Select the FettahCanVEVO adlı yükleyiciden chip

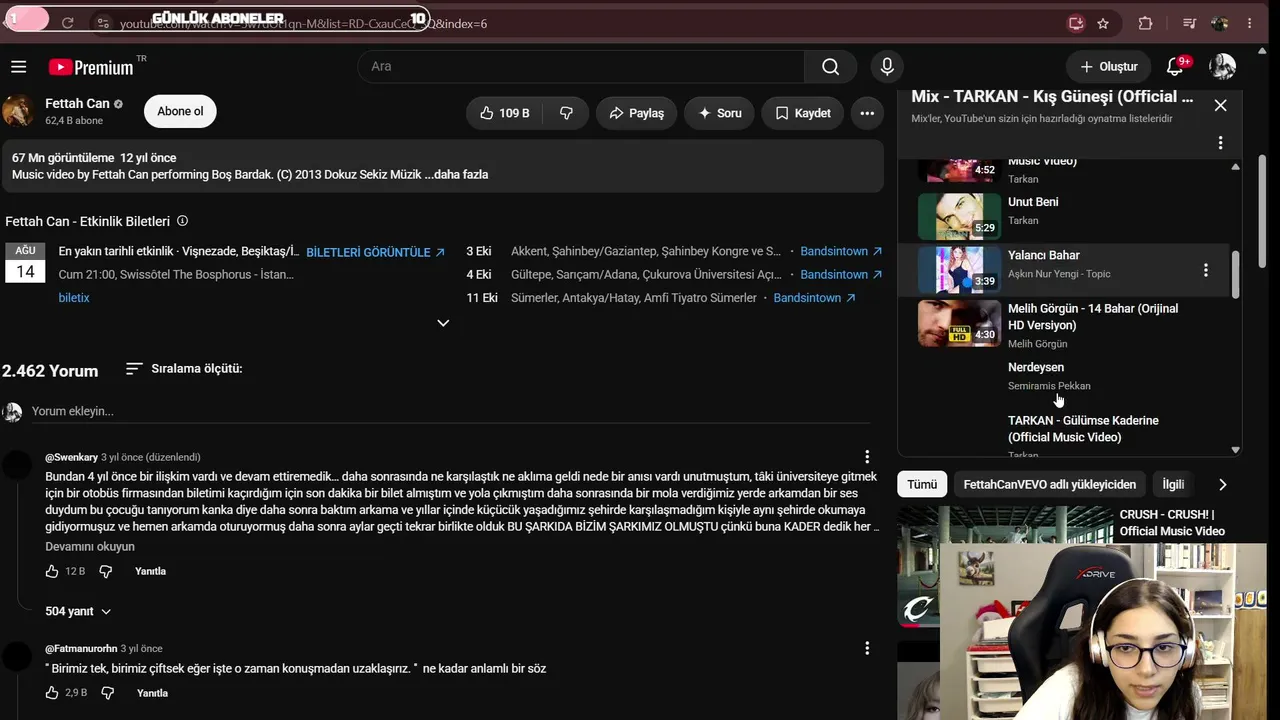coord(1050,484)
